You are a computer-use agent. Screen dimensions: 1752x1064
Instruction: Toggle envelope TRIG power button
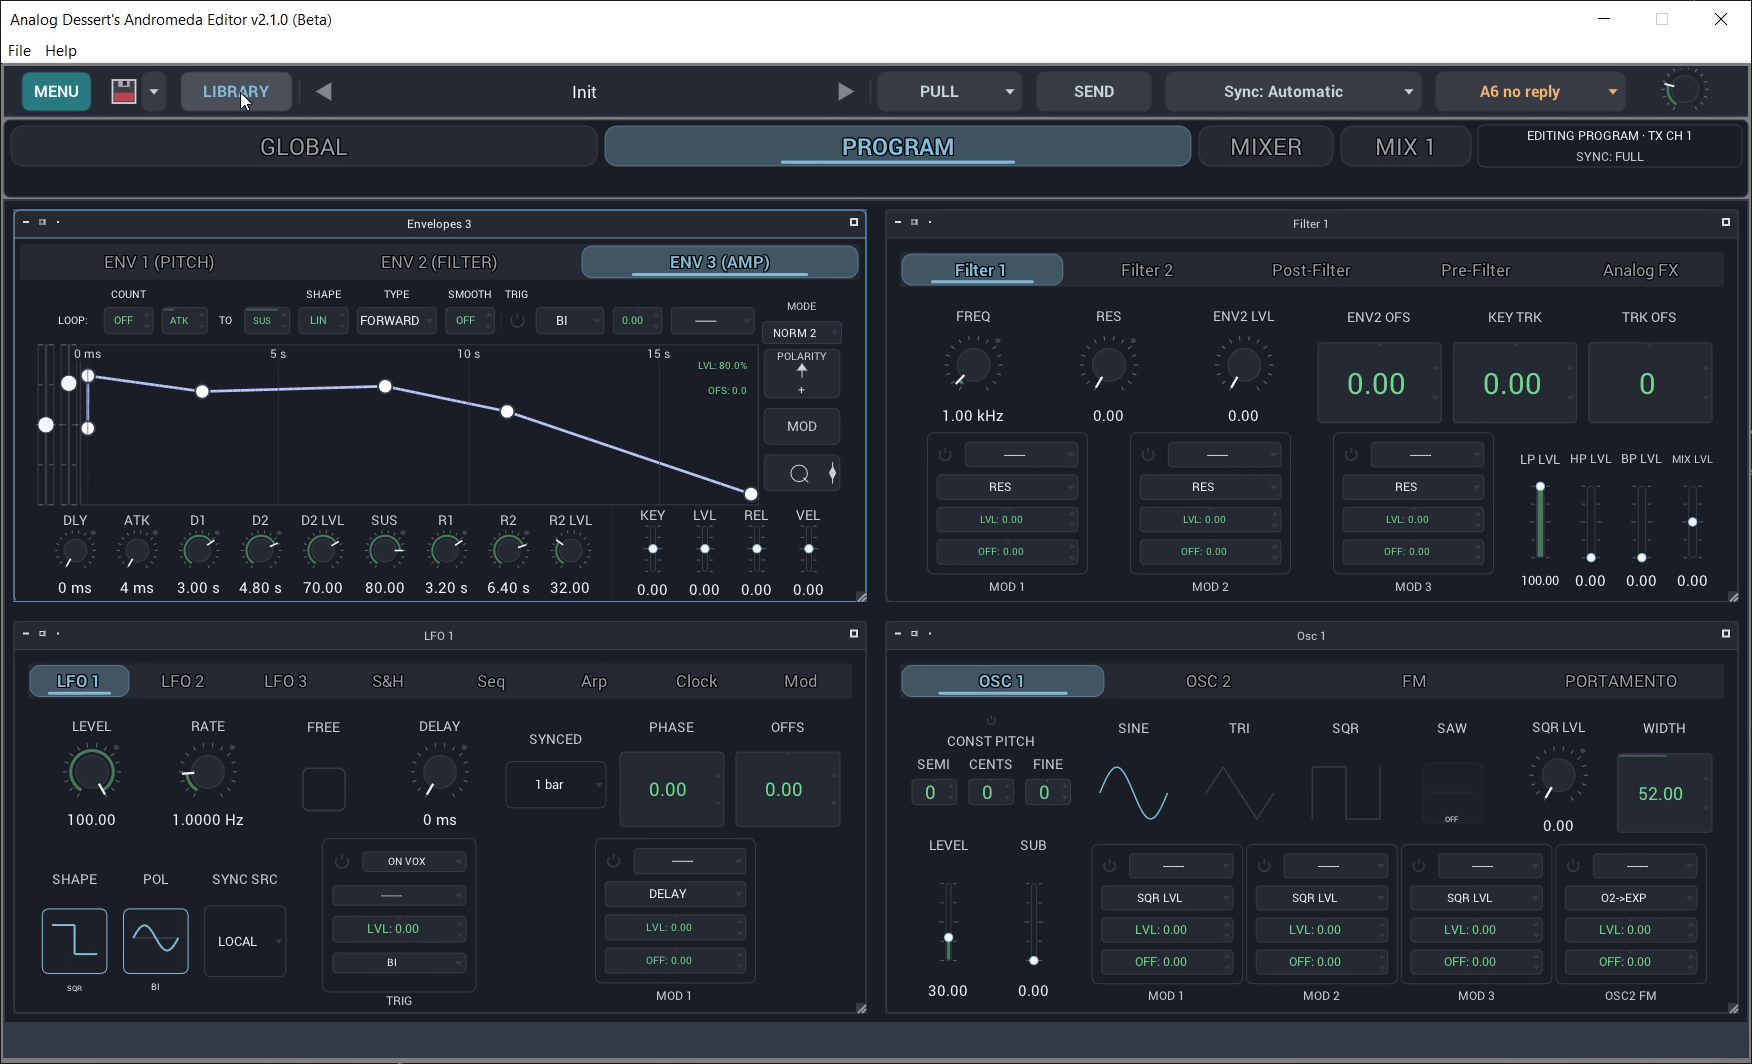[517, 321]
